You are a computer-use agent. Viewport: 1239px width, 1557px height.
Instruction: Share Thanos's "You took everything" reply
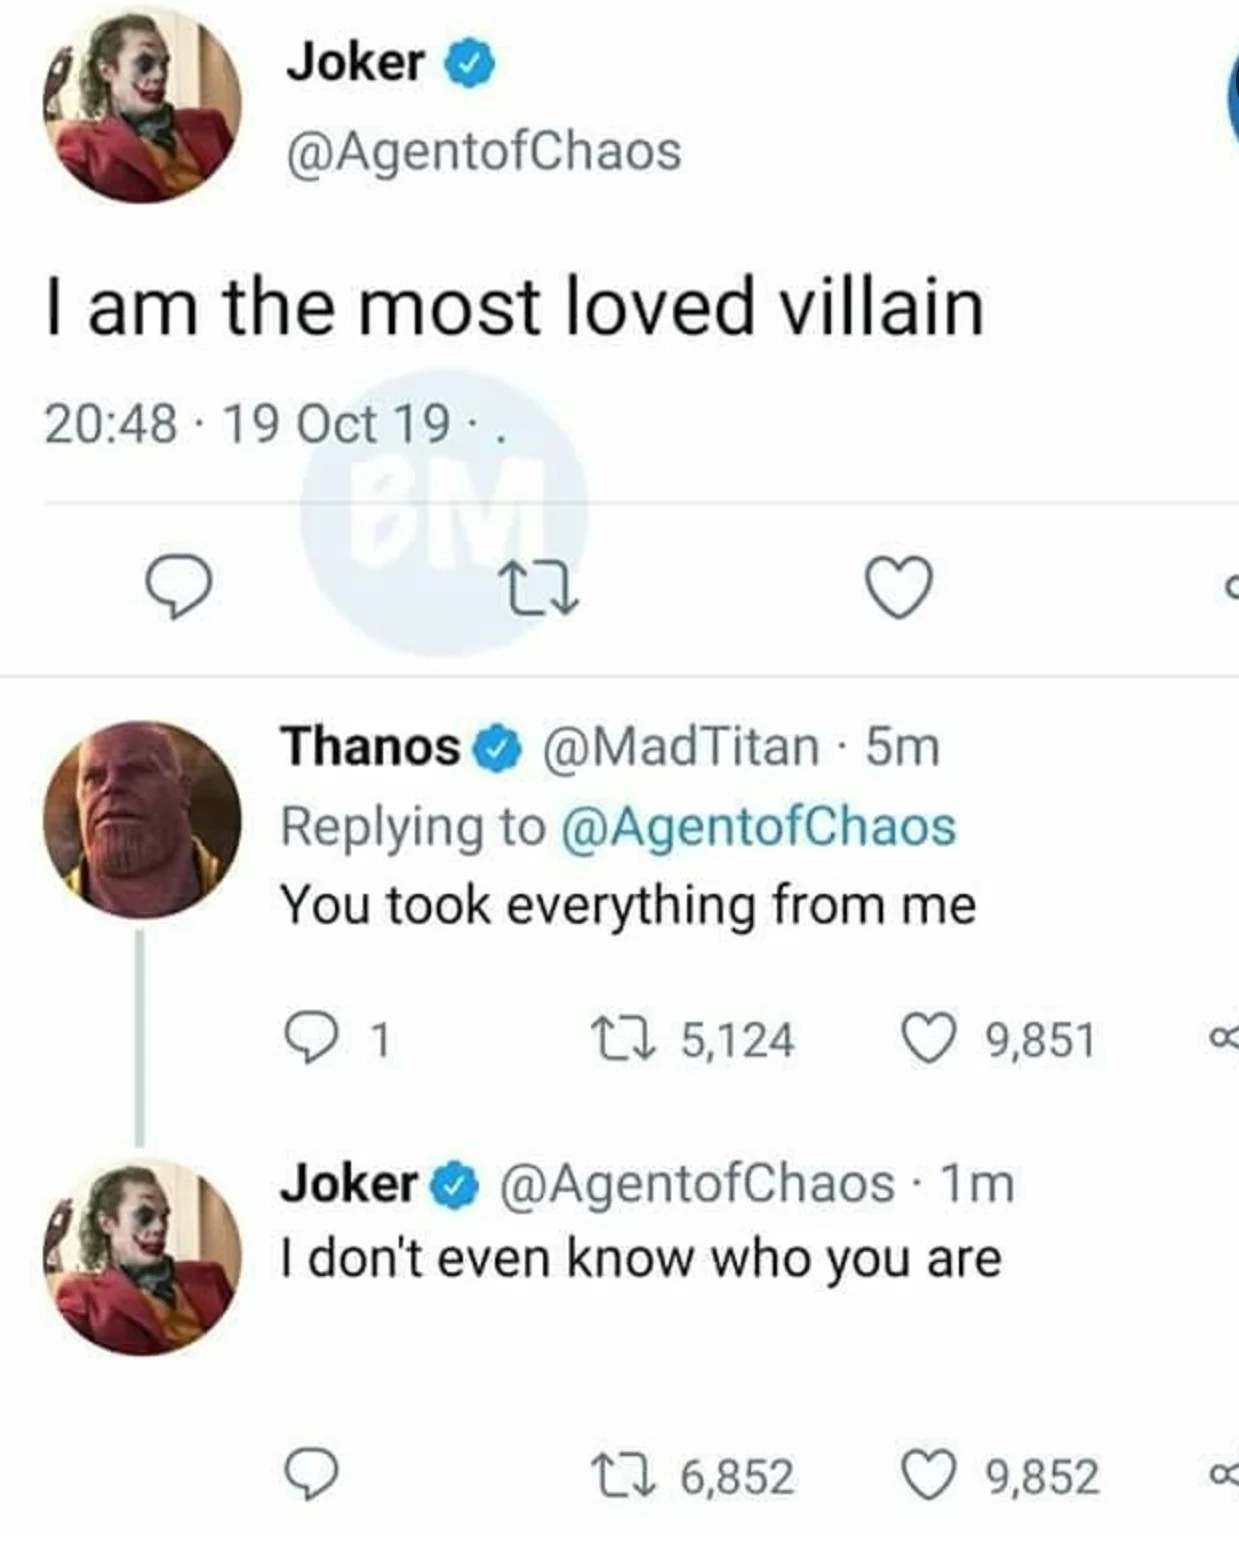click(x=1225, y=1039)
